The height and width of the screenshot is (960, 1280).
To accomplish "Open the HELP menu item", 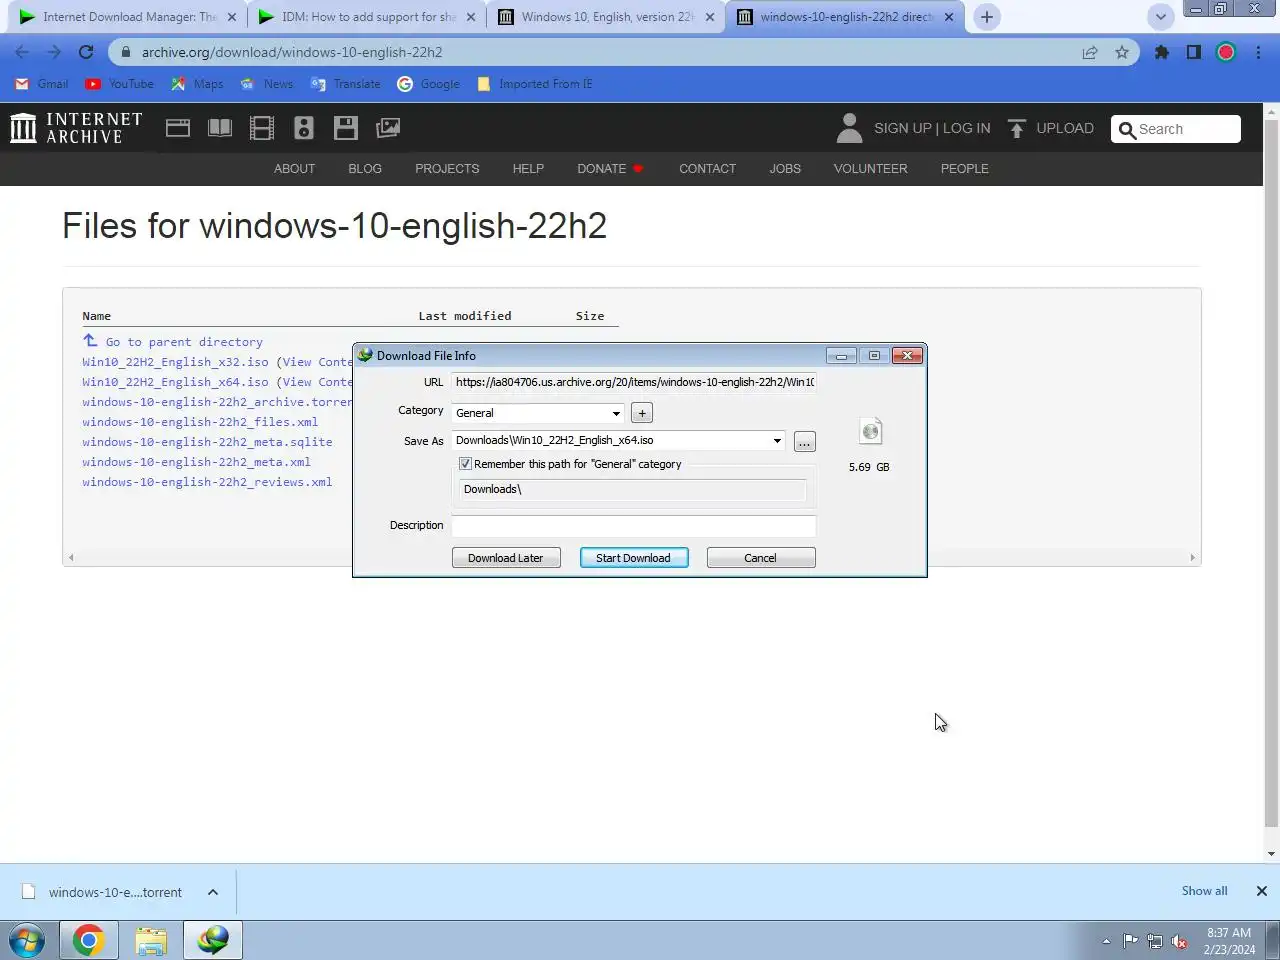I will 528,169.
